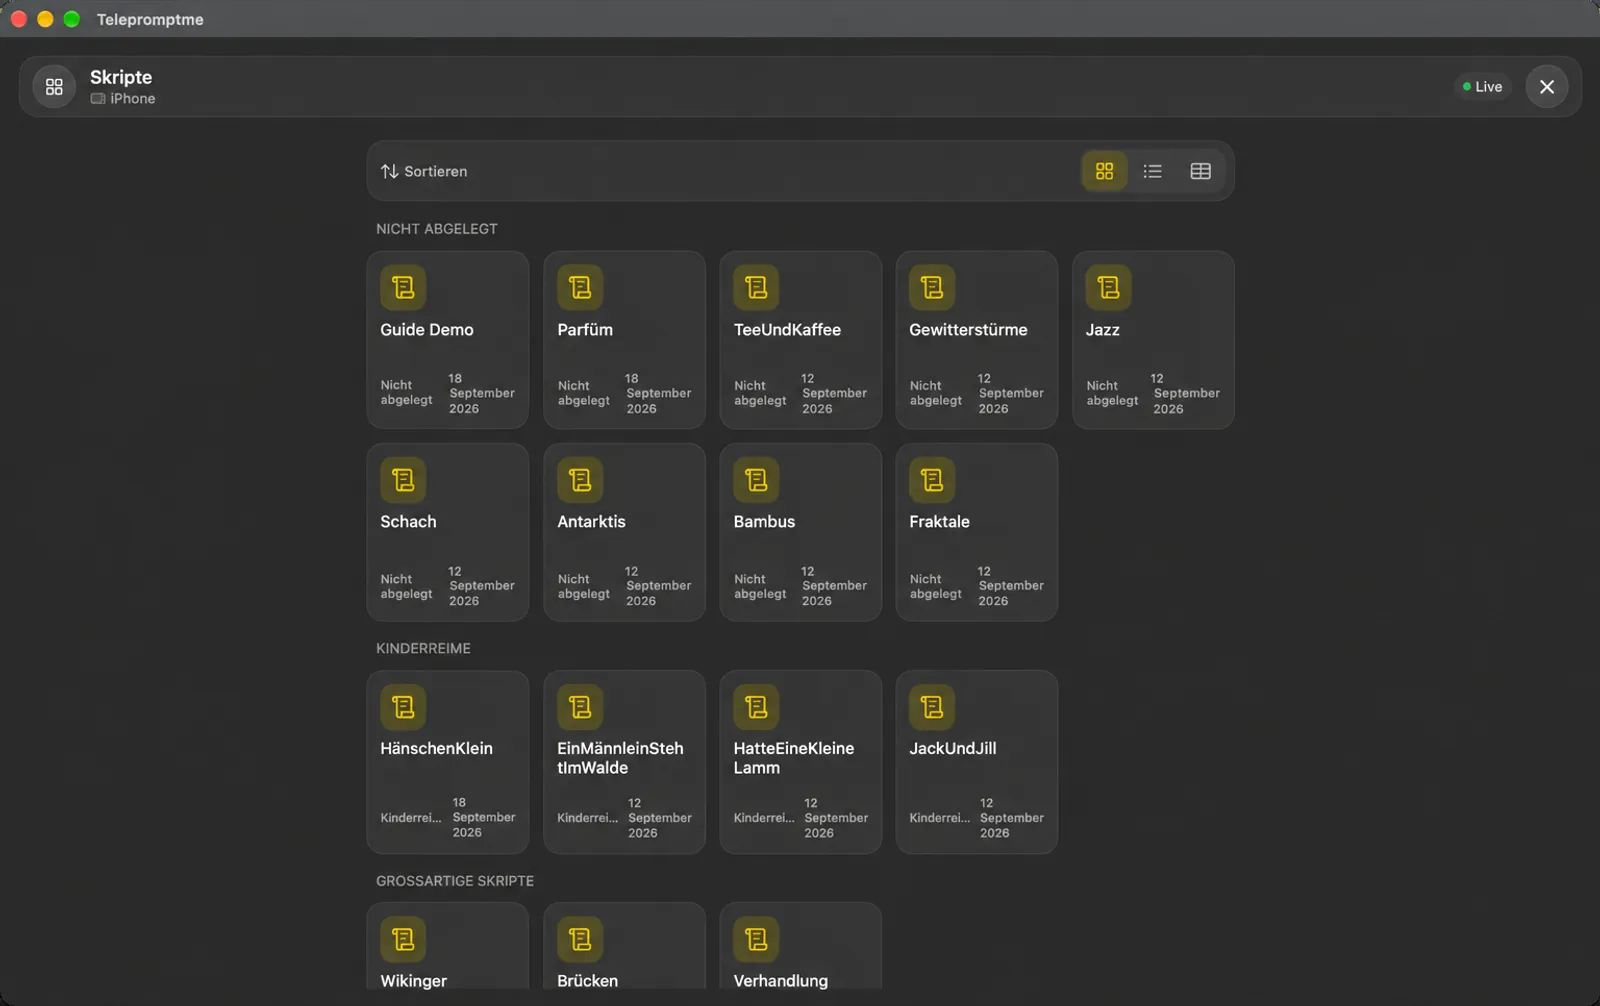The width and height of the screenshot is (1600, 1006).
Task: Select the HatteEineKleineLamm title text
Action: tap(794, 758)
